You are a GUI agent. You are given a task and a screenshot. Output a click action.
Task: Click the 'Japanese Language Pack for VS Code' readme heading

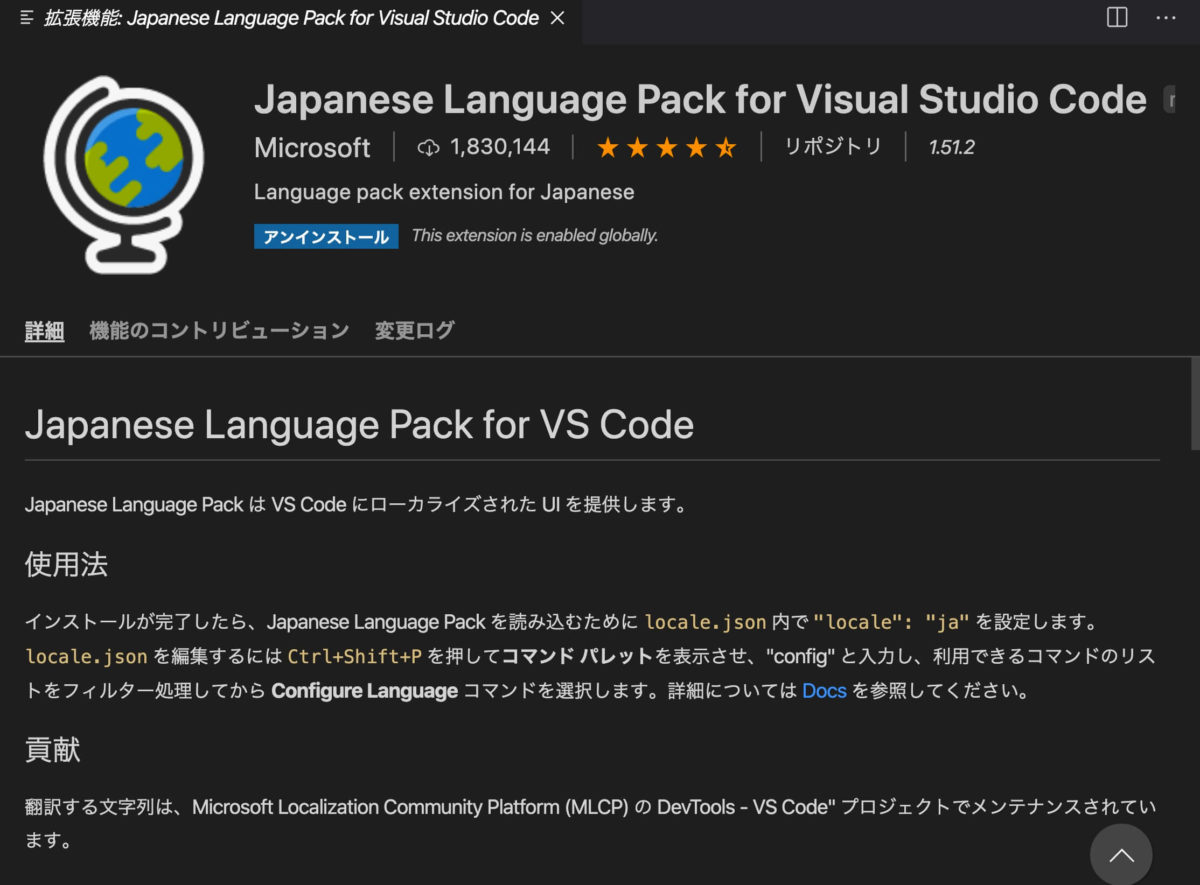(x=359, y=425)
